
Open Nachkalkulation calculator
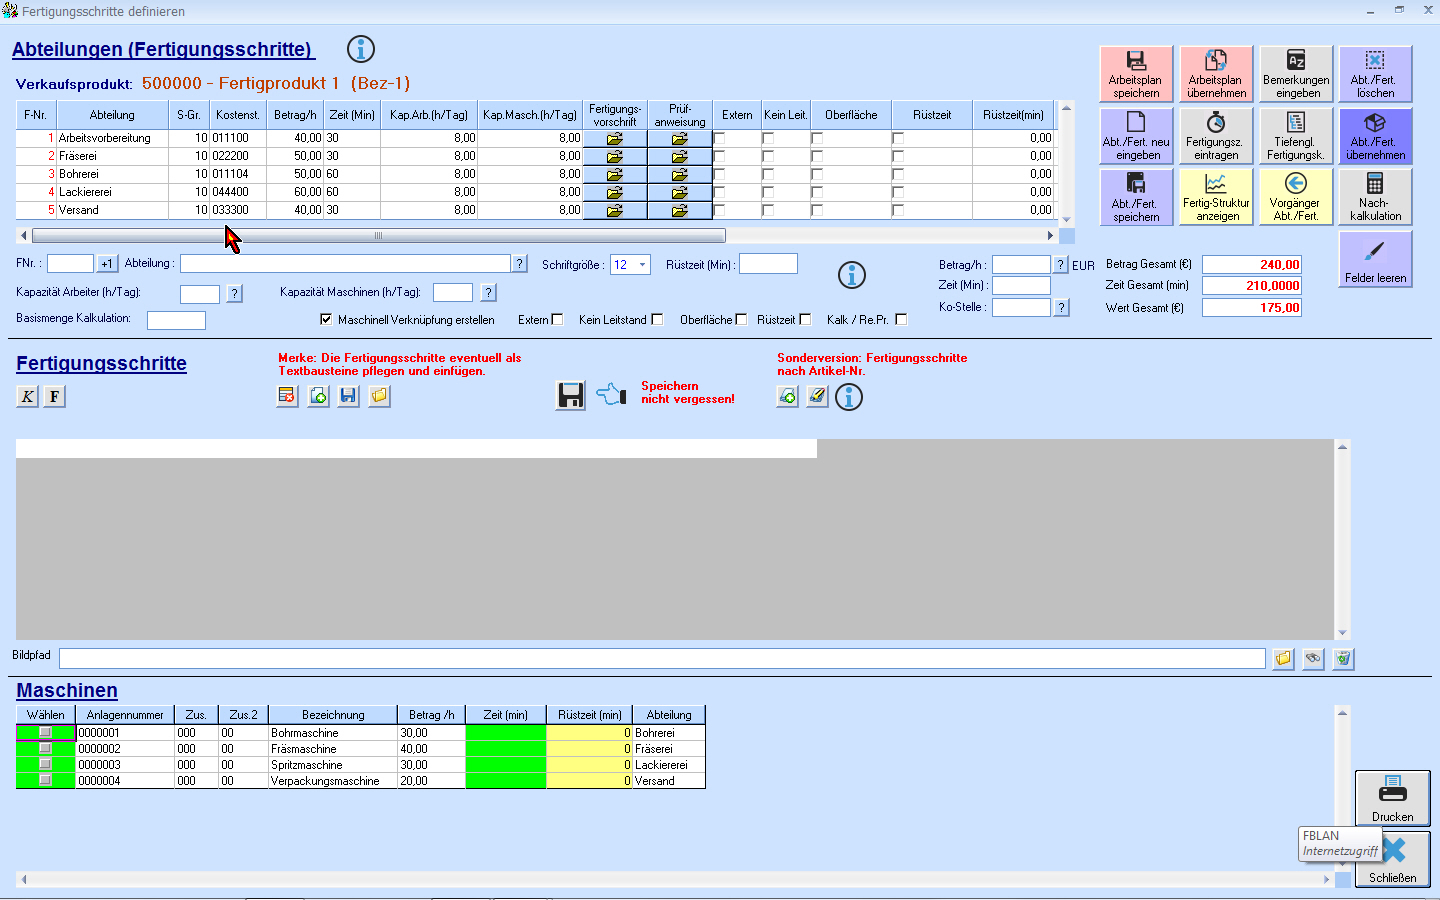tap(1375, 197)
